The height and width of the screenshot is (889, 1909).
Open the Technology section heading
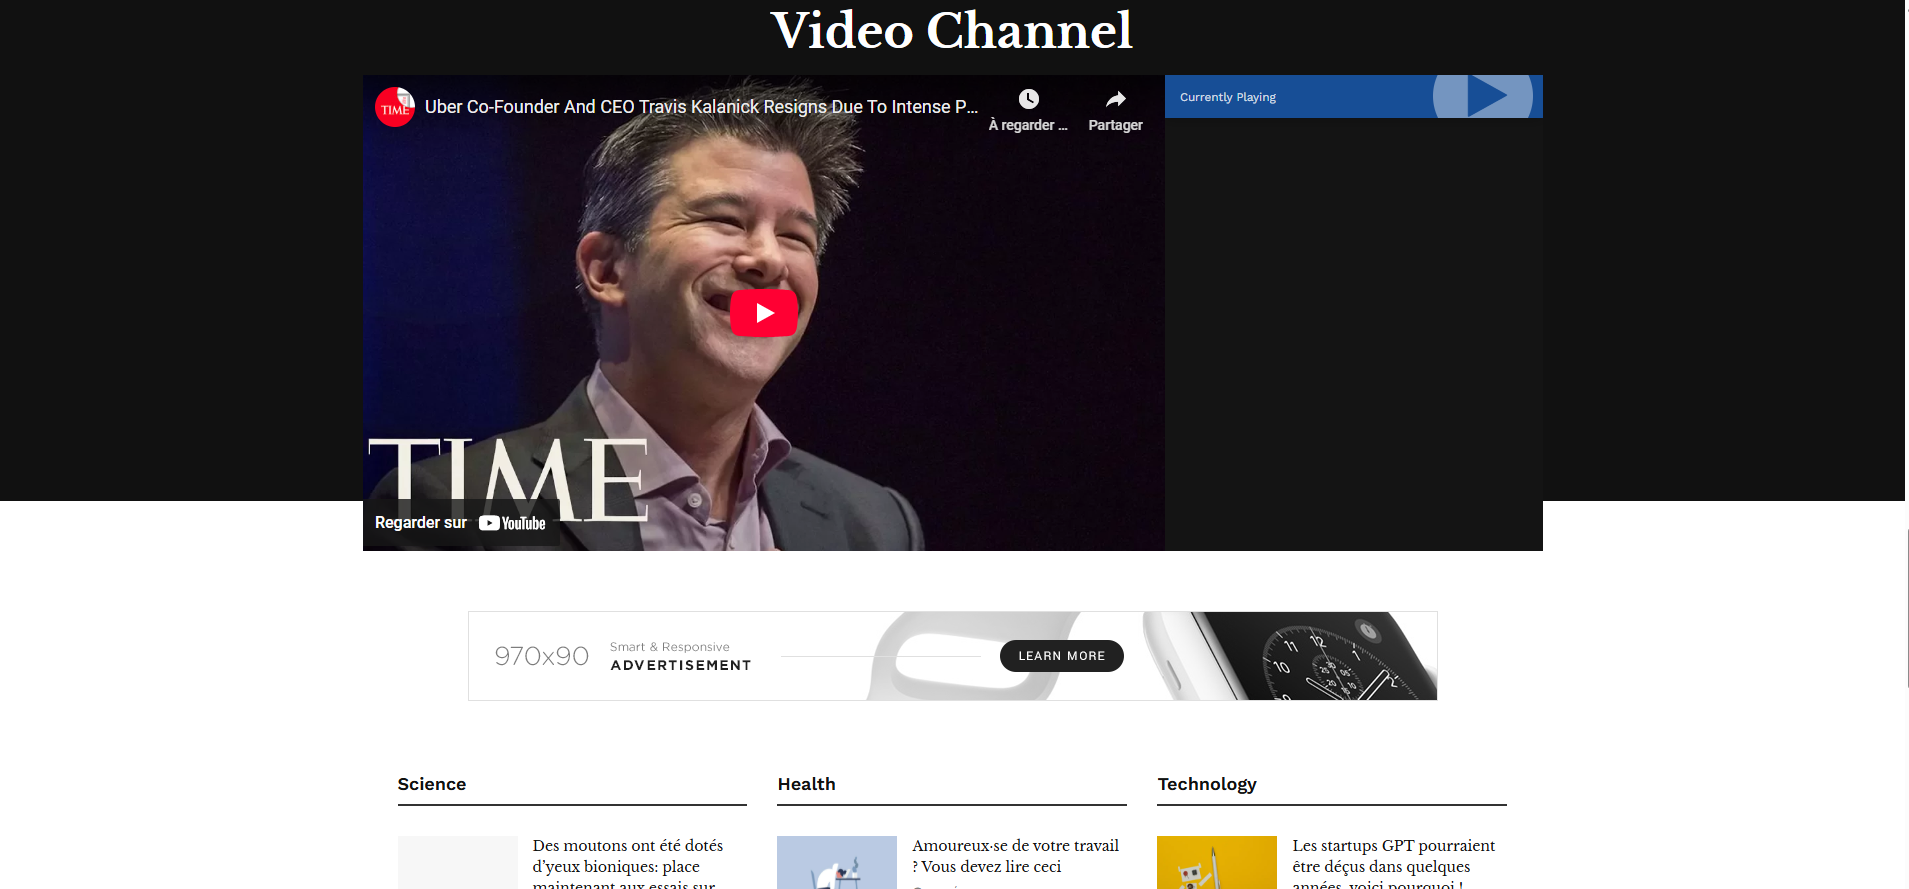pos(1207,784)
